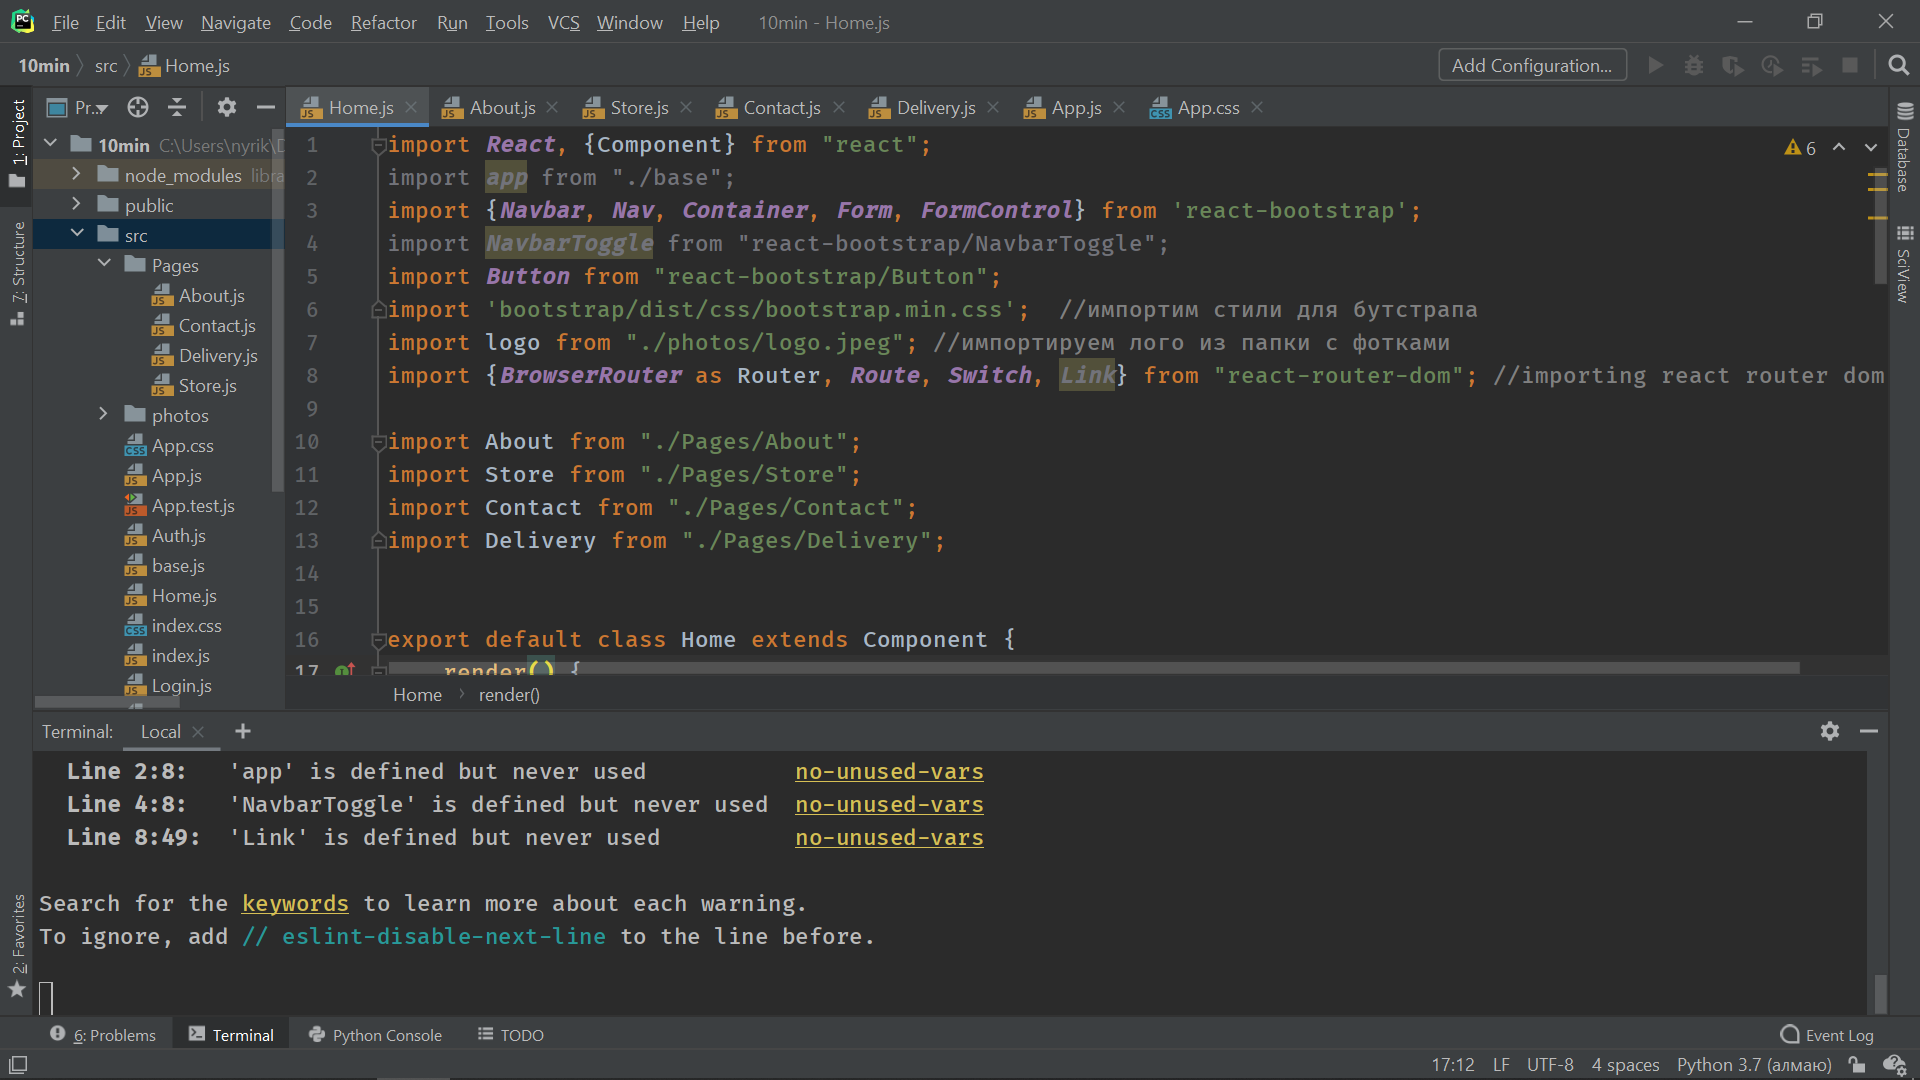Open the Refactor menu
Screen dimensions: 1920x1080
383,22
